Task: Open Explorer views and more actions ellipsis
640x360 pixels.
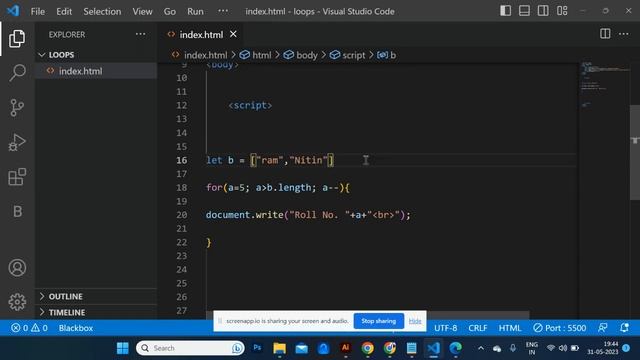Action: 140,34
